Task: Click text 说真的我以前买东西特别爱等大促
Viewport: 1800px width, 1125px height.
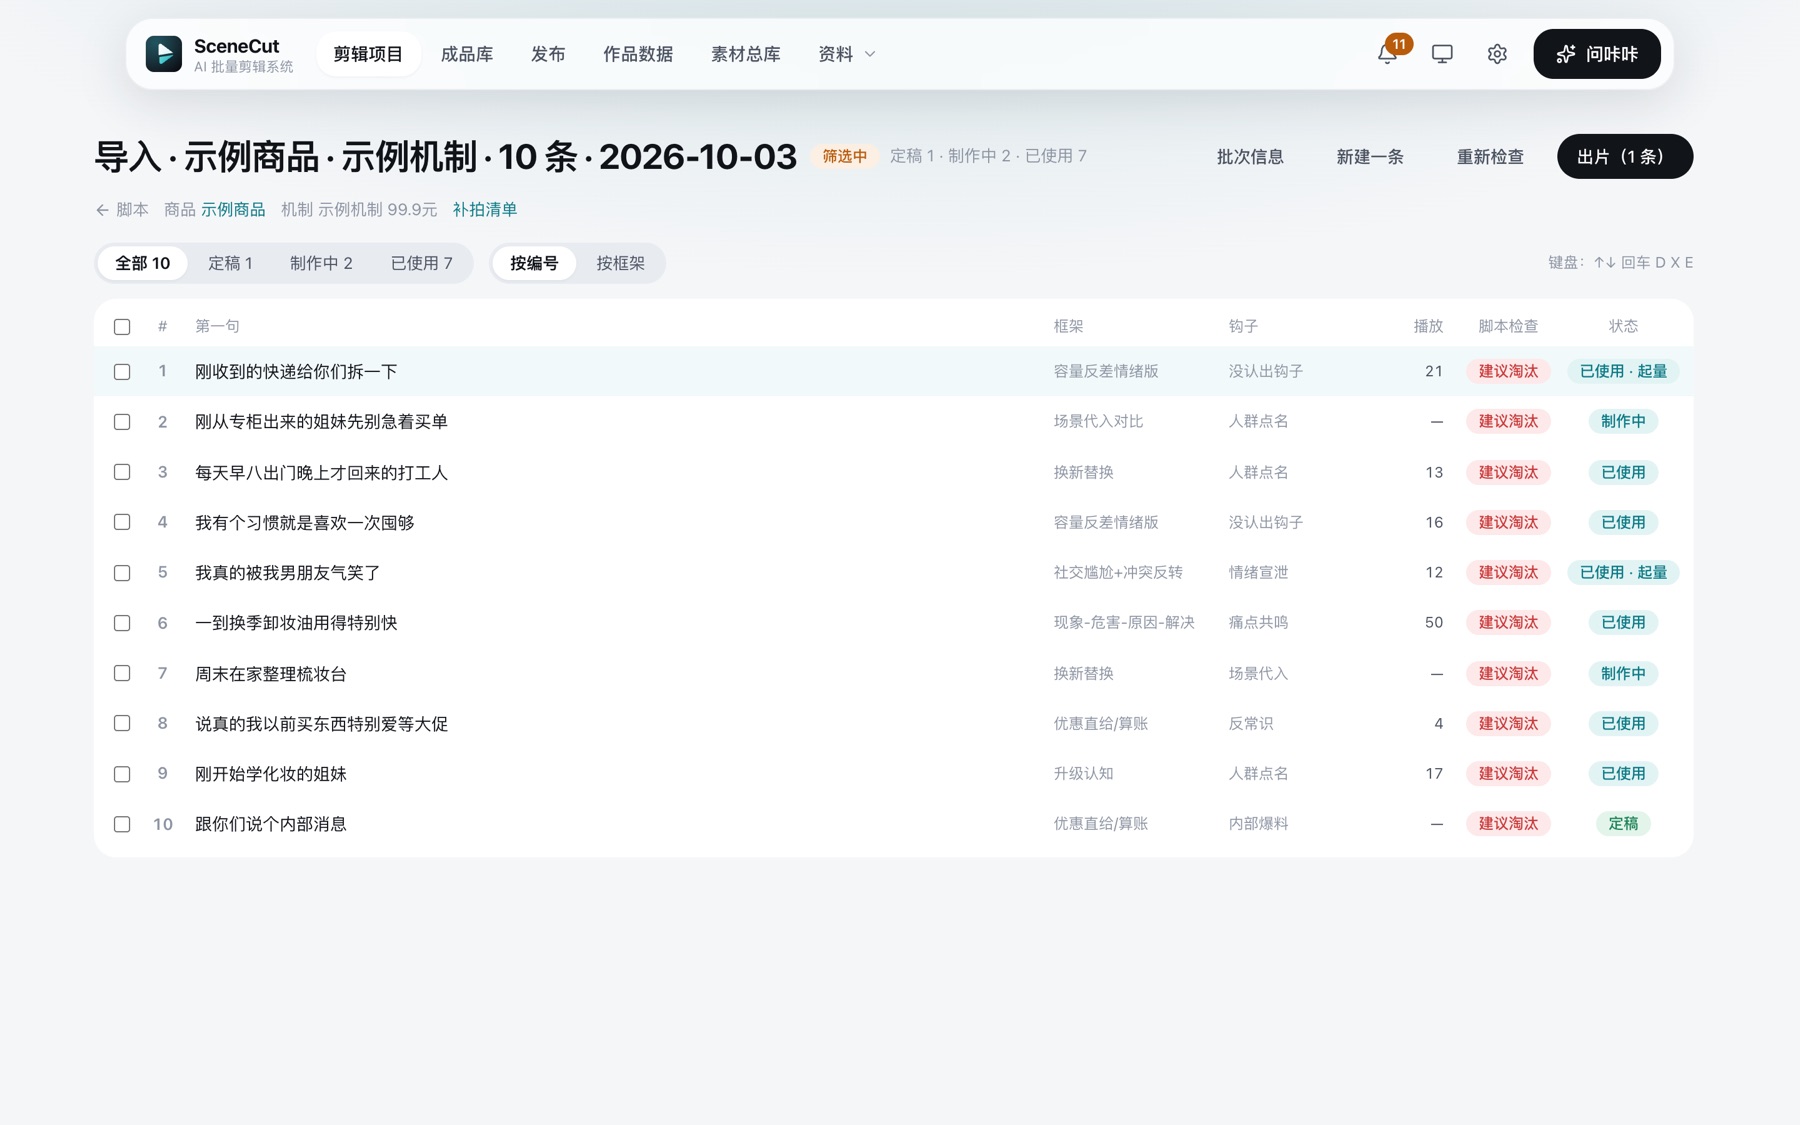Action: (321, 723)
